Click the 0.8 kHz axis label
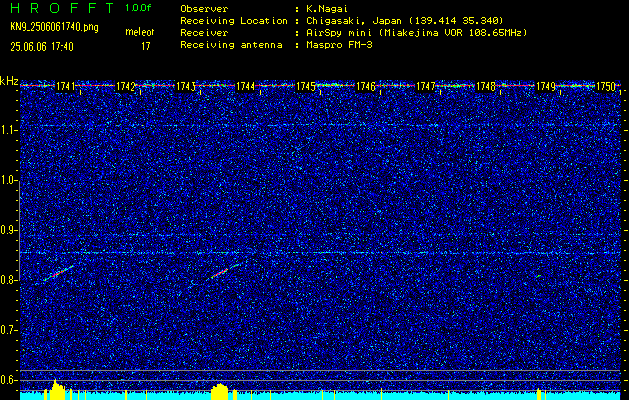629x400 pixels. click(8, 280)
